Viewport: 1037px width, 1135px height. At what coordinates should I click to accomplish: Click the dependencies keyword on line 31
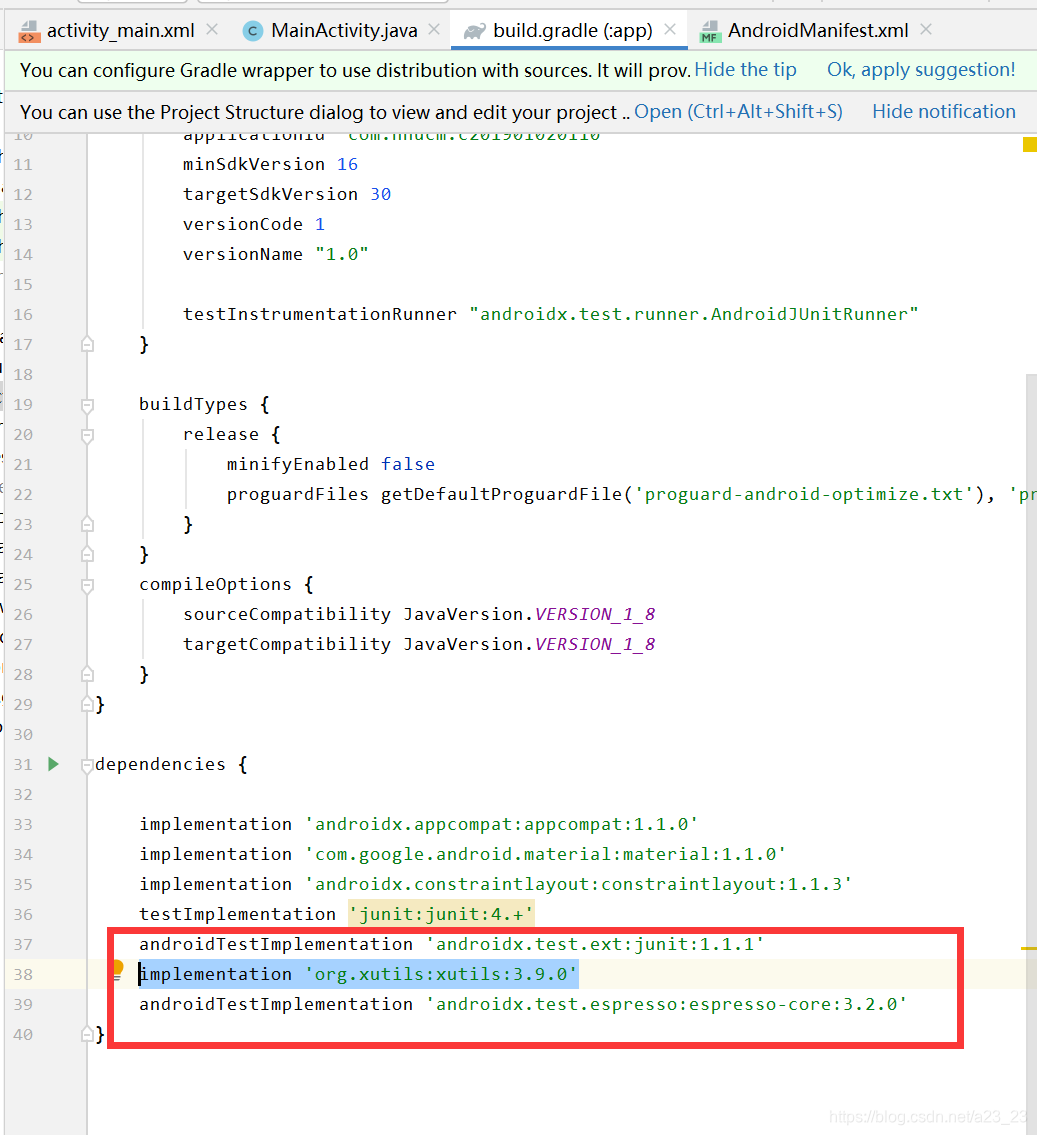click(160, 764)
